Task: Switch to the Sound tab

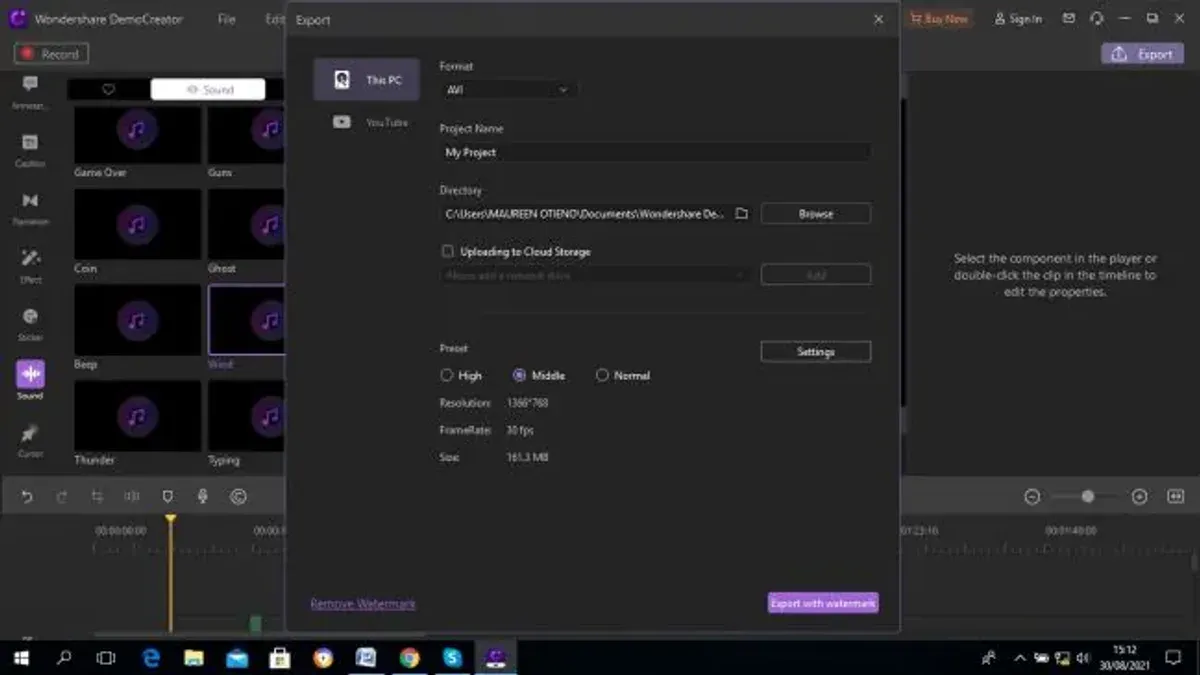Action: 208,89
